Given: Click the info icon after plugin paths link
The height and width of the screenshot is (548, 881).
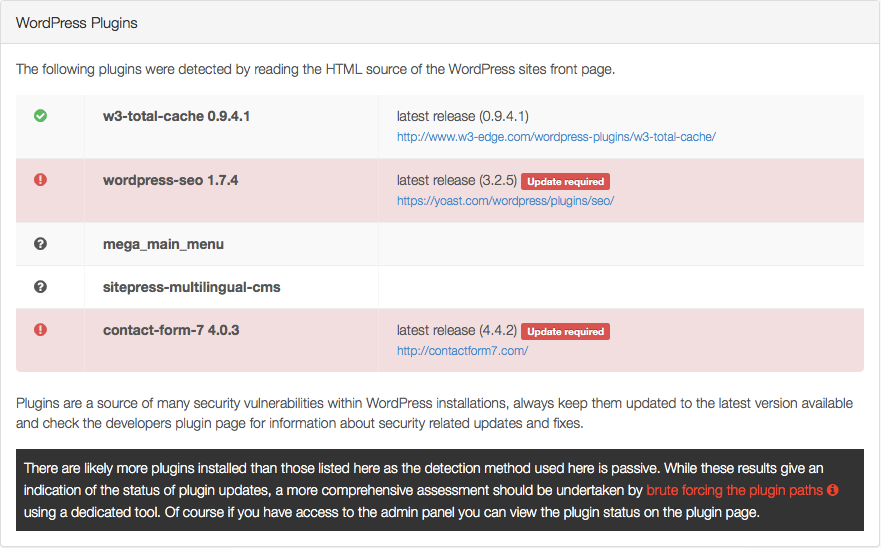Looking at the screenshot, I should click(833, 490).
